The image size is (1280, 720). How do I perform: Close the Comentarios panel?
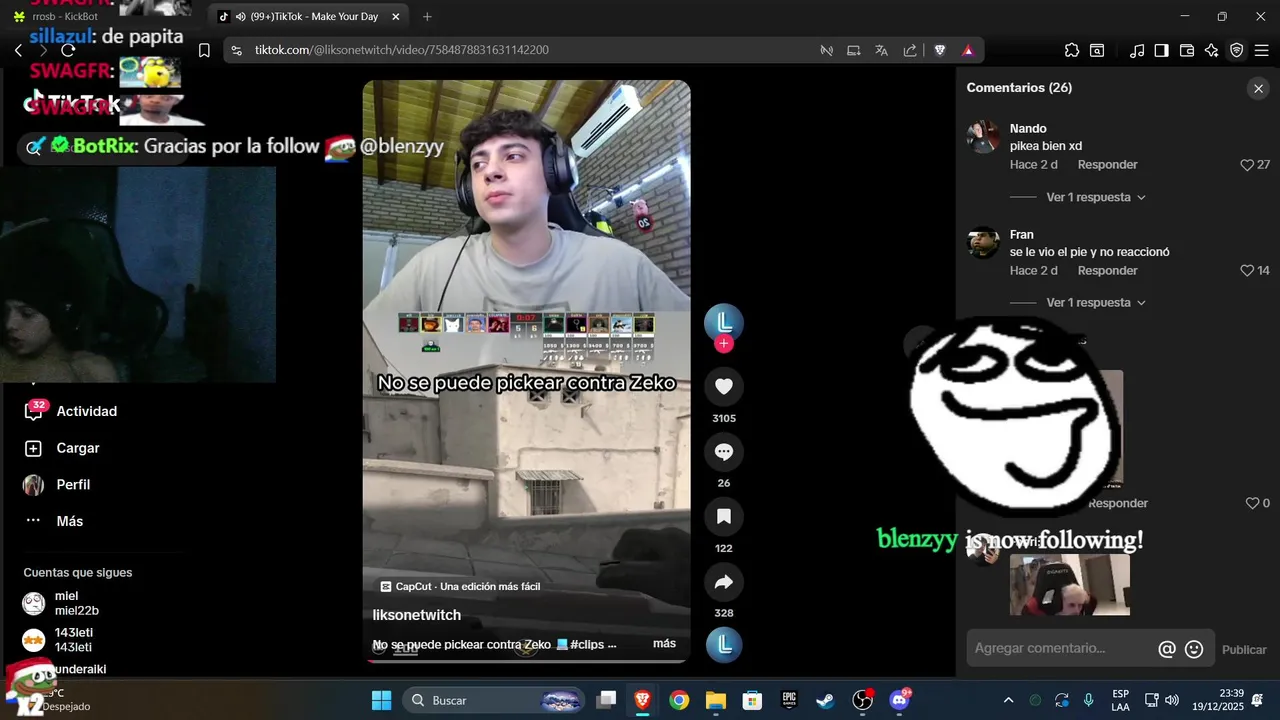click(x=1258, y=88)
